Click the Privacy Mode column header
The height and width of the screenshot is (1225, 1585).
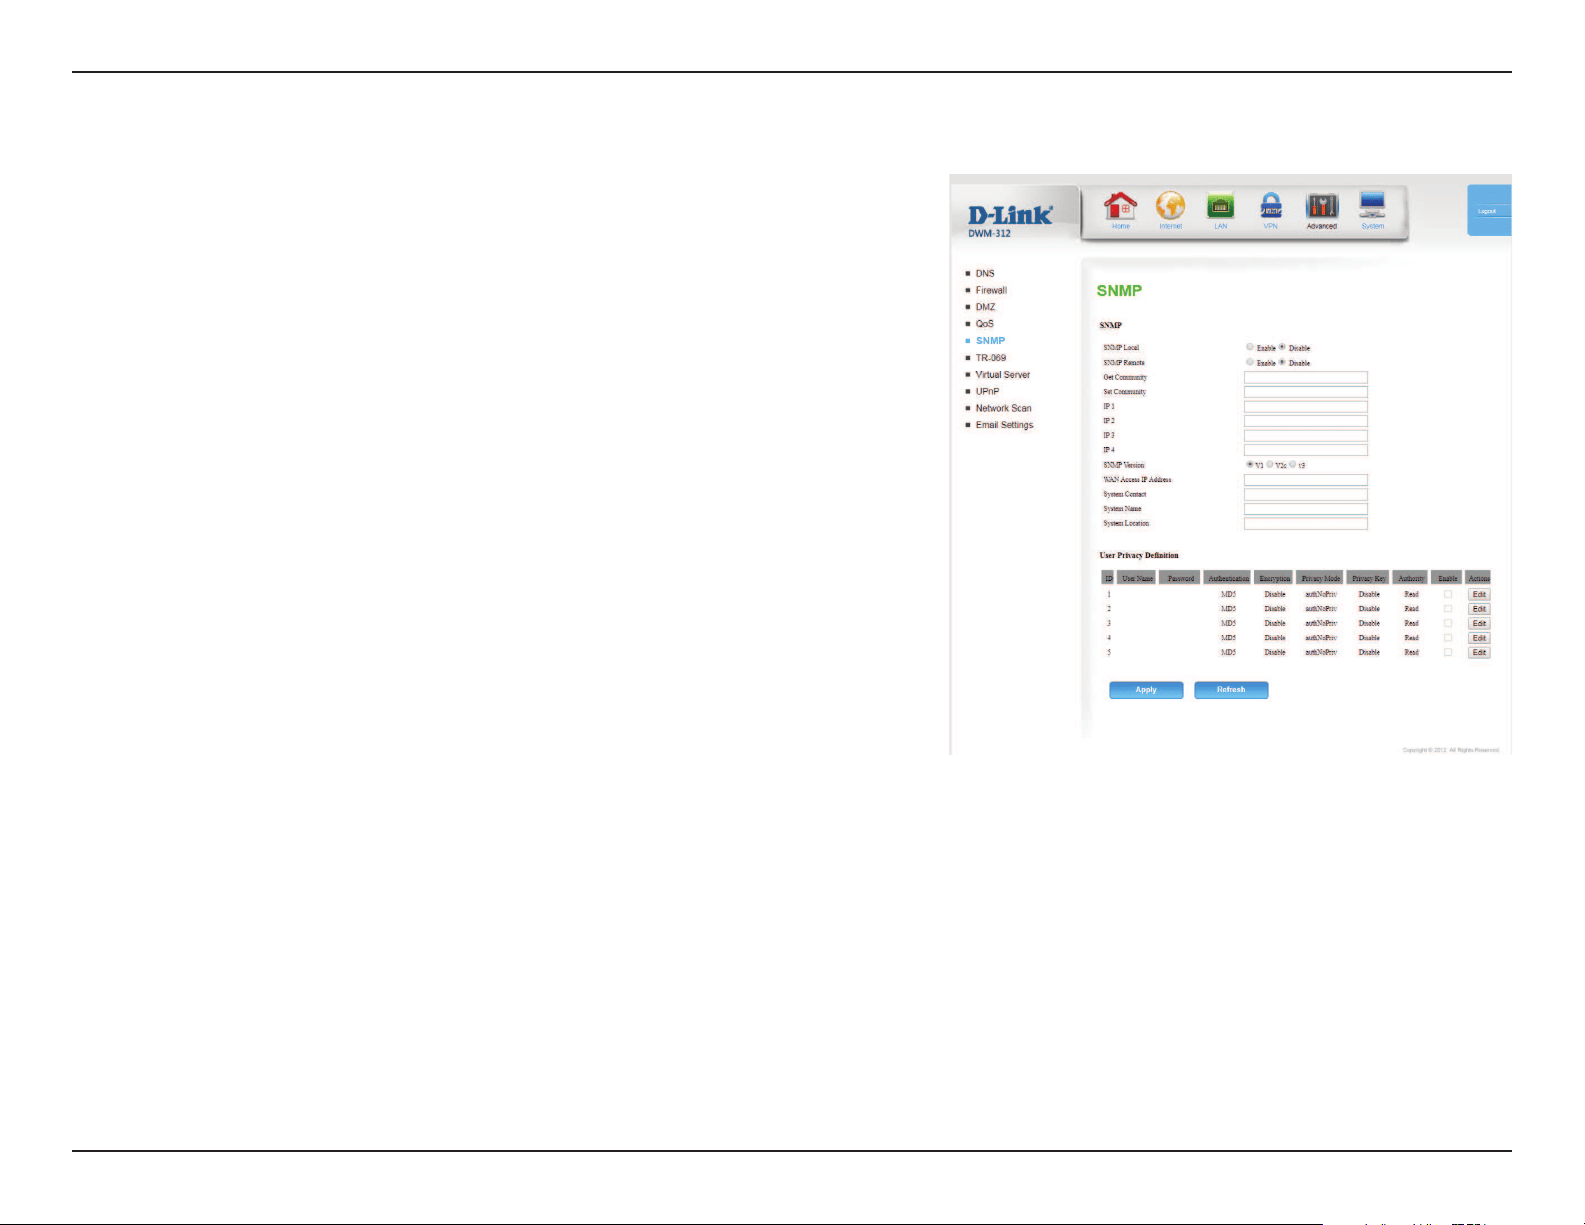[x=1320, y=578]
